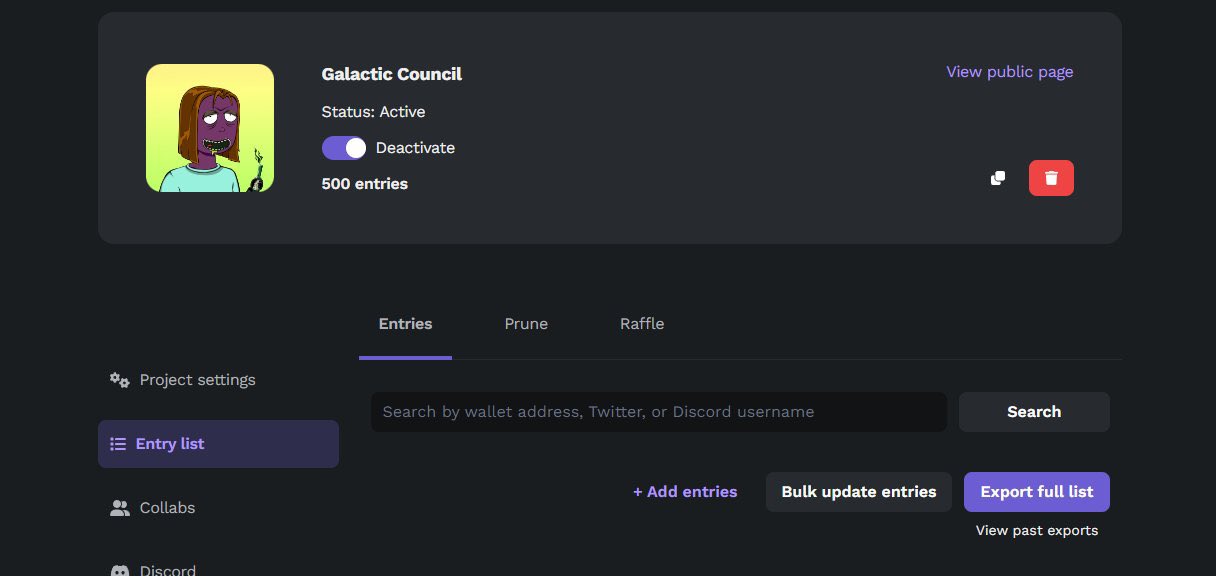Click the Collabs people icon
Screen dimensions: 1216x576
120,508
